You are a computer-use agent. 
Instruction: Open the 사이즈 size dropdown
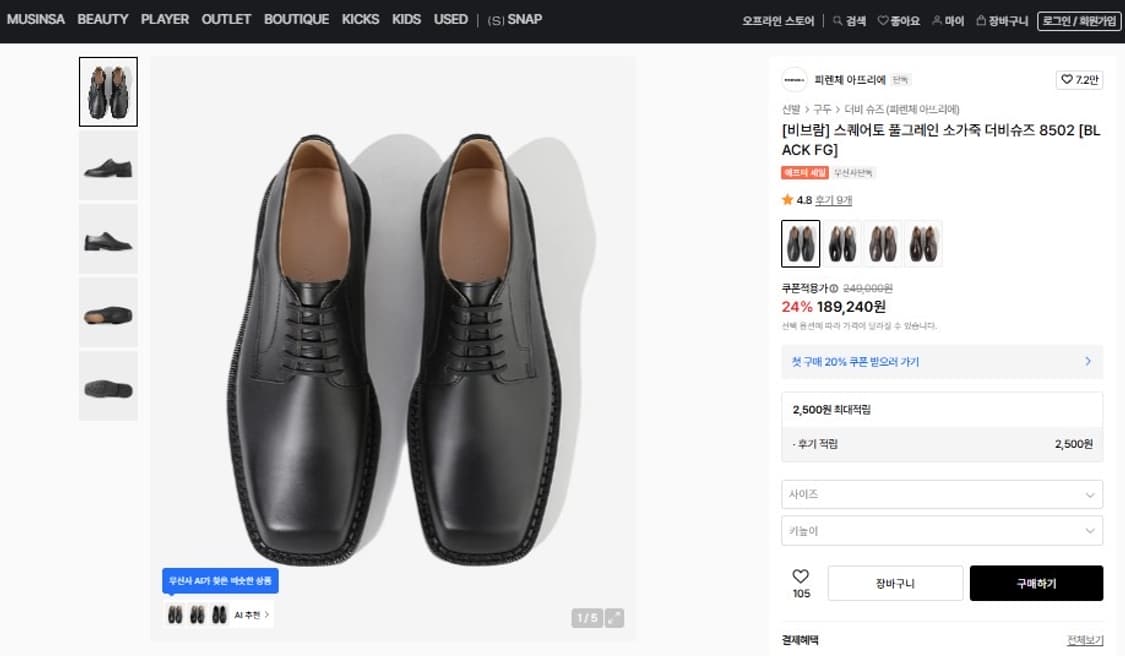941,494
